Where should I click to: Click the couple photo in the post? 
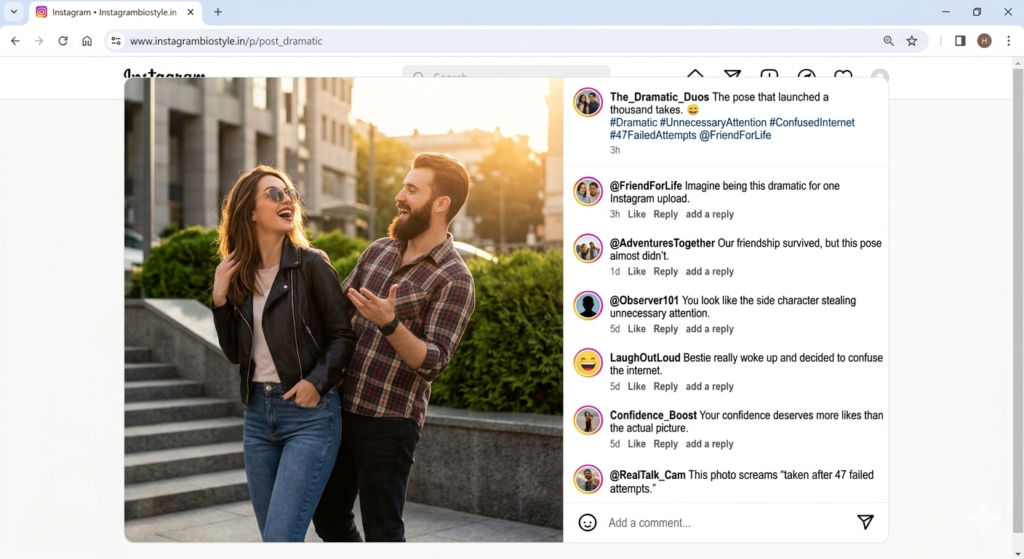(x=344, y=310)
